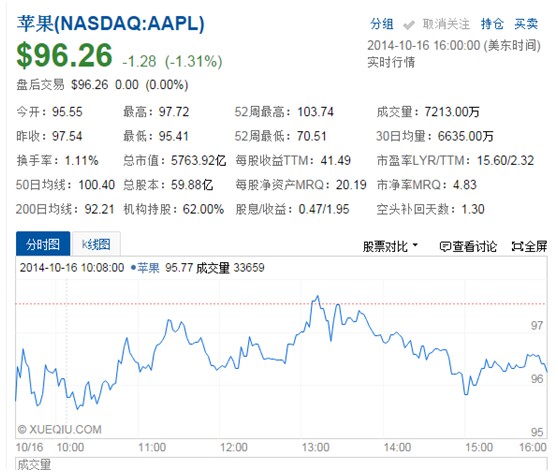
Task: Click the 成交量 7213.00万 value
Action: (452, 112)
